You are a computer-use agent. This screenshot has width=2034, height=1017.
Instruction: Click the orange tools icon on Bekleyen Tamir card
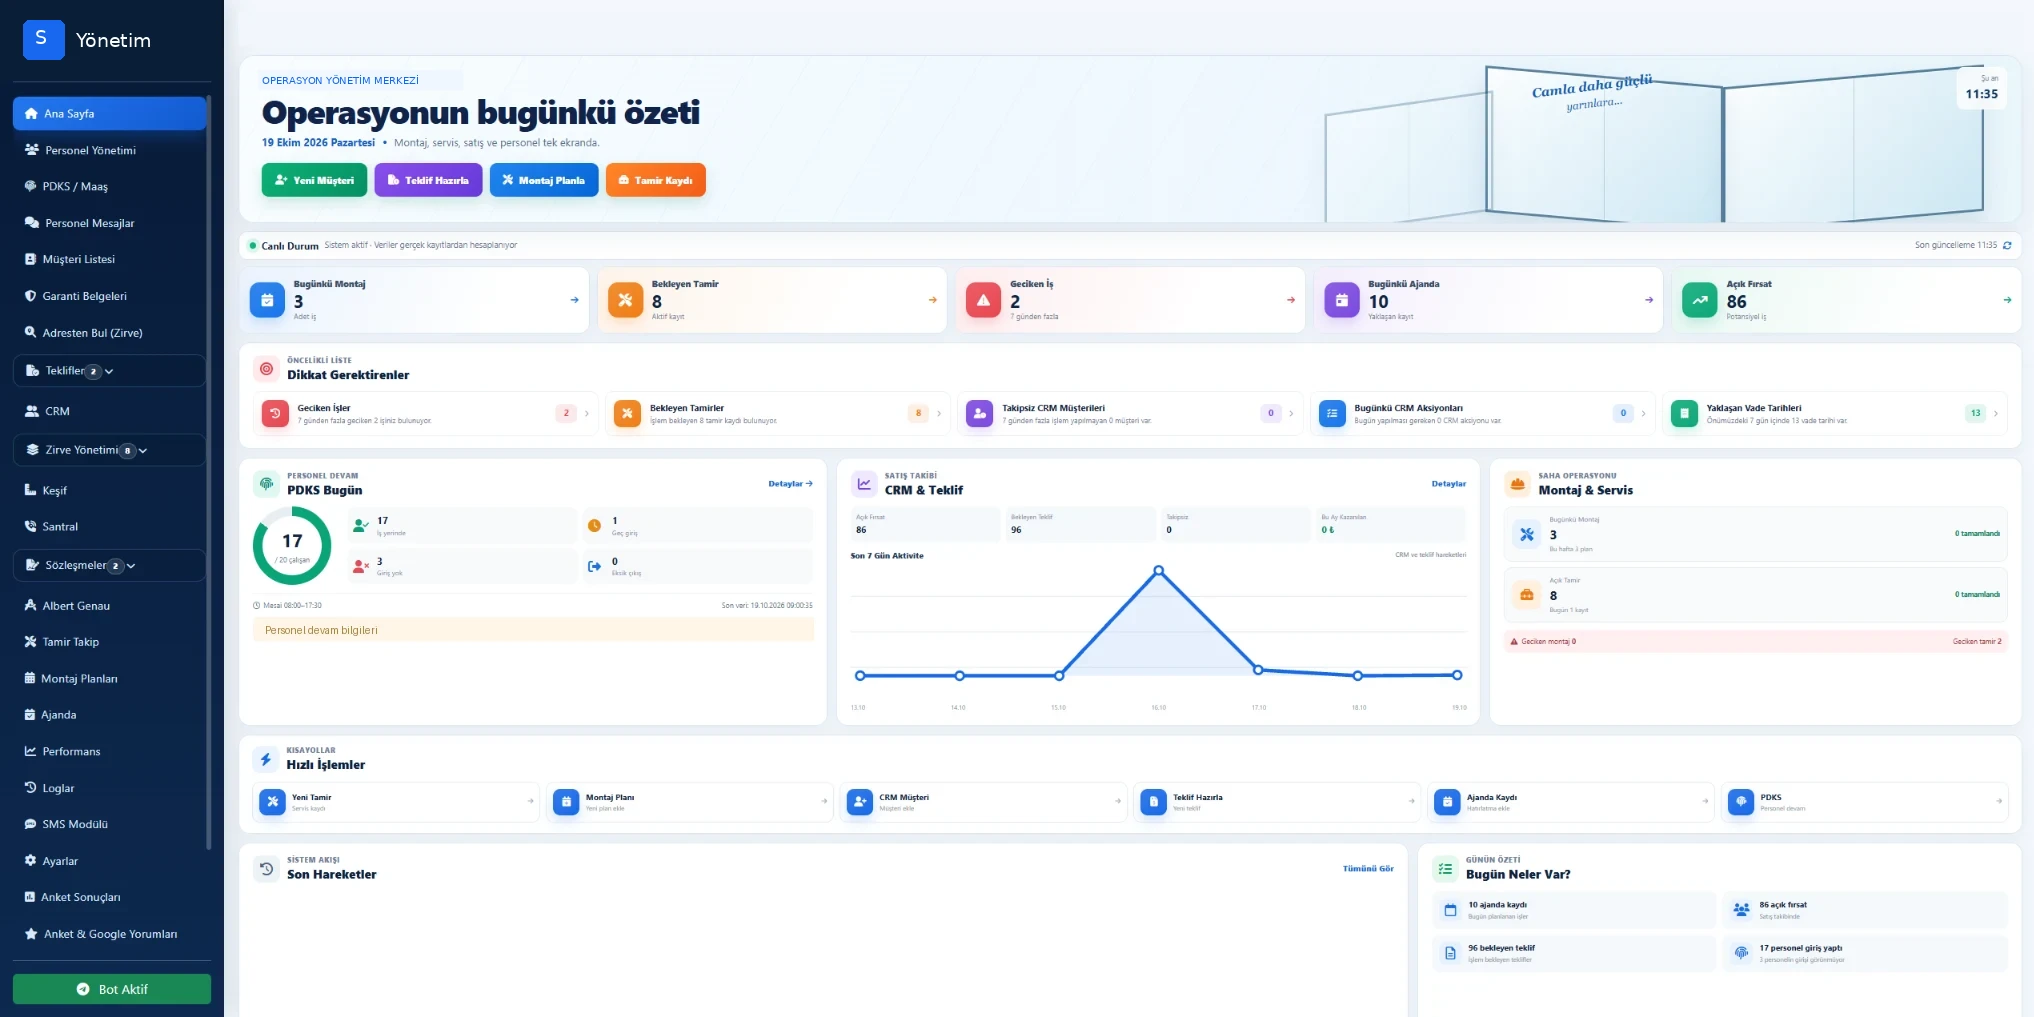[625, 300]
